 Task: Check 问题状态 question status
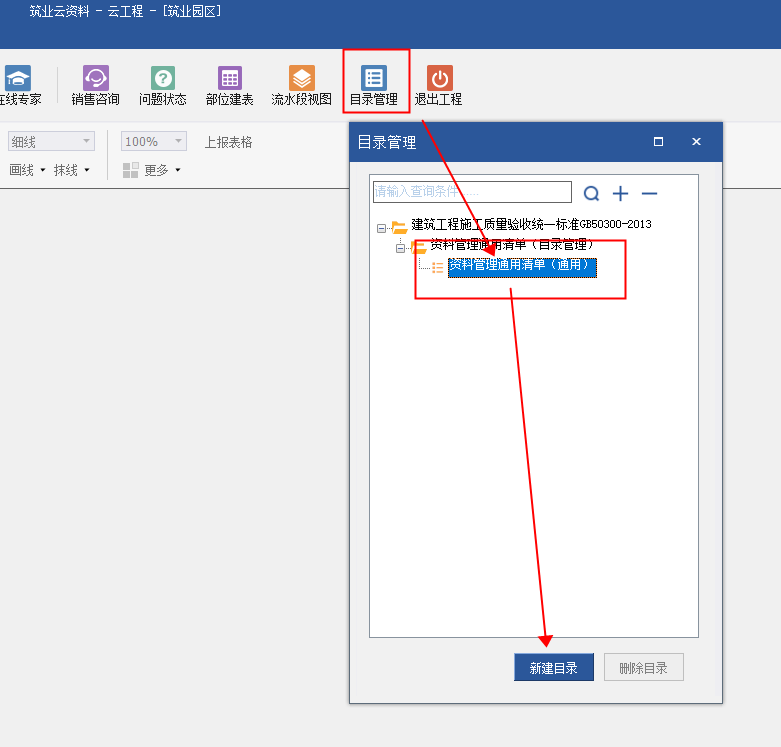pyautogui.click(x=163, y=86)
